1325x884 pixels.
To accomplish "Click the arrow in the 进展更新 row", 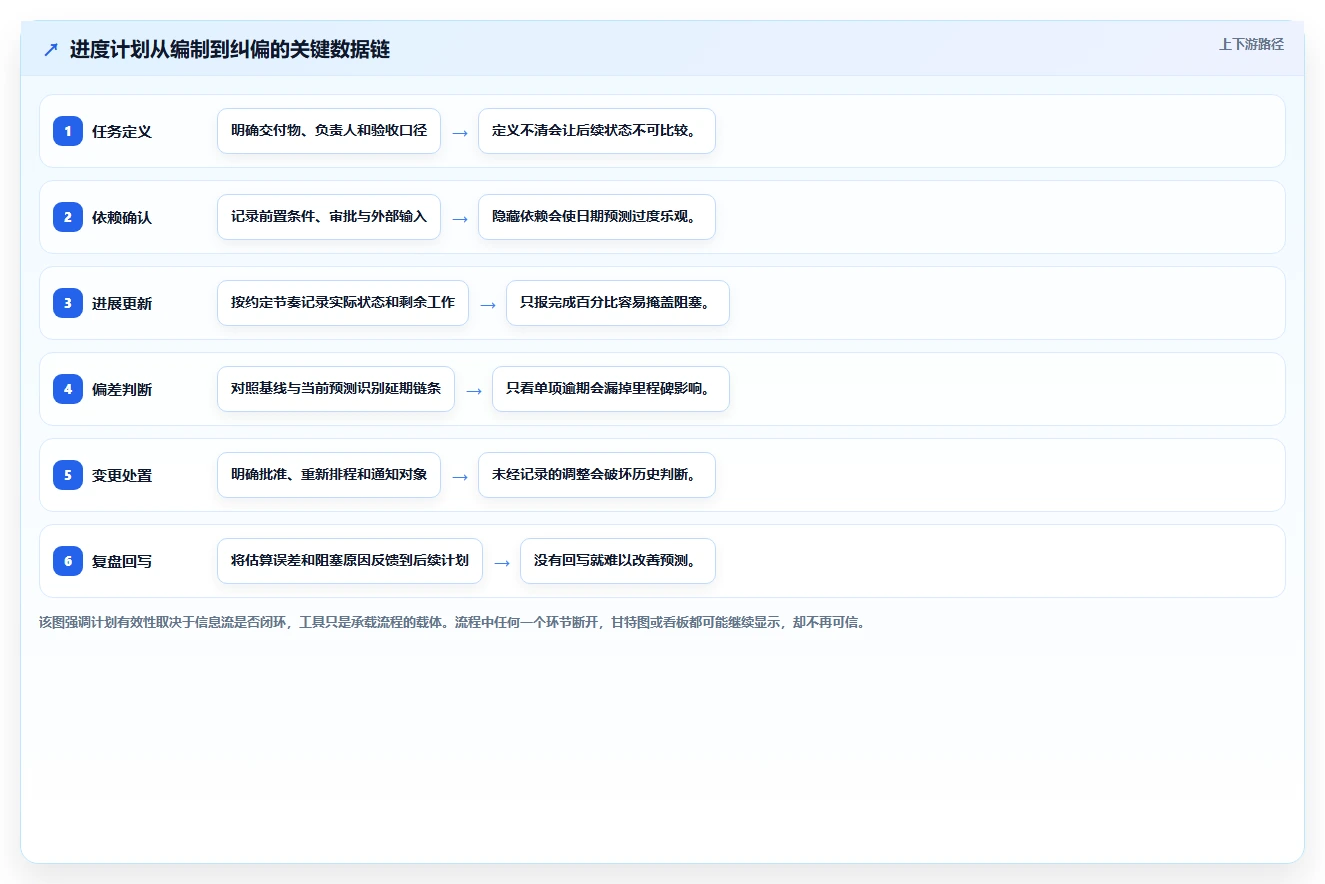I will coord(488,304).
